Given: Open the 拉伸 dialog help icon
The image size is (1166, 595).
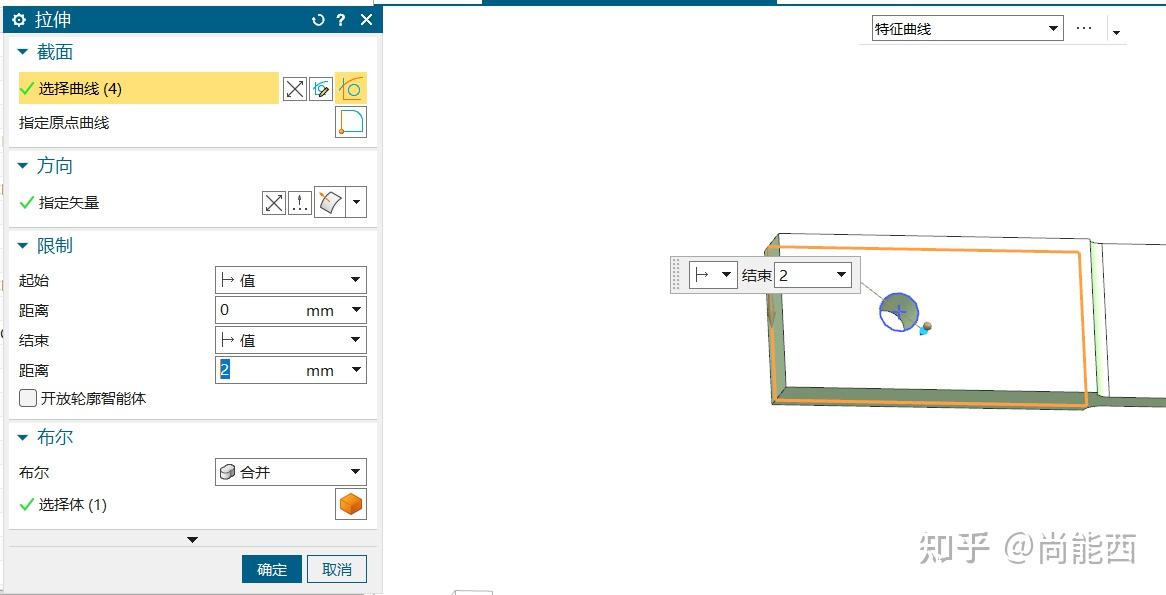Looking at the screenshot, I should click(x=340, y=18).
